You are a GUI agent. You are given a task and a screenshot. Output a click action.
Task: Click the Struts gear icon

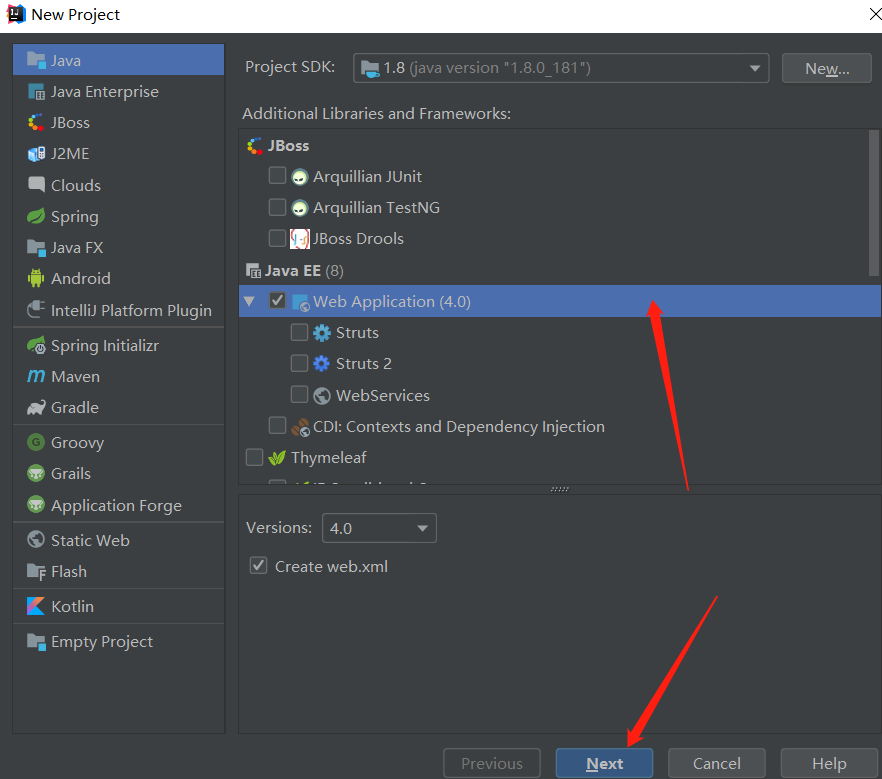pyautogui.click(x=322, y=333)
